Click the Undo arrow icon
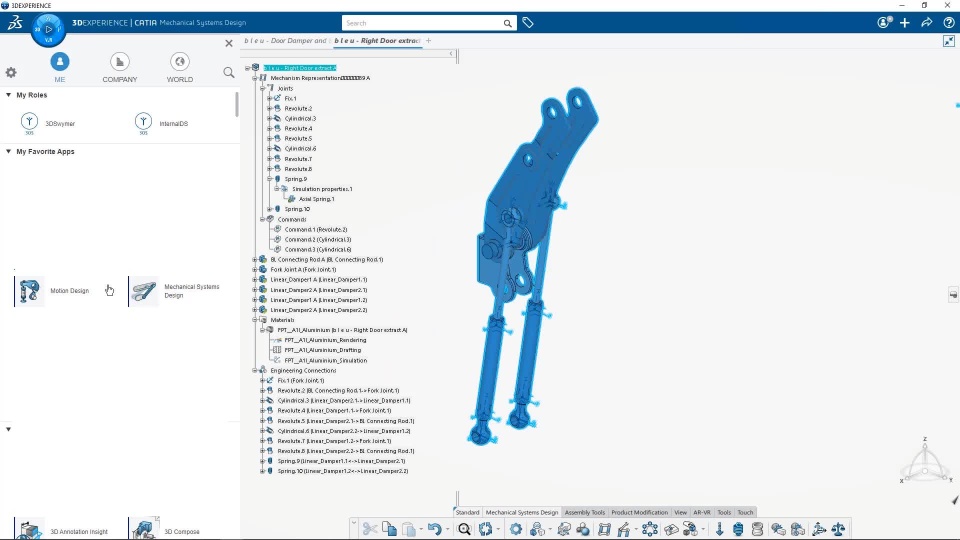 click(434, 529)
